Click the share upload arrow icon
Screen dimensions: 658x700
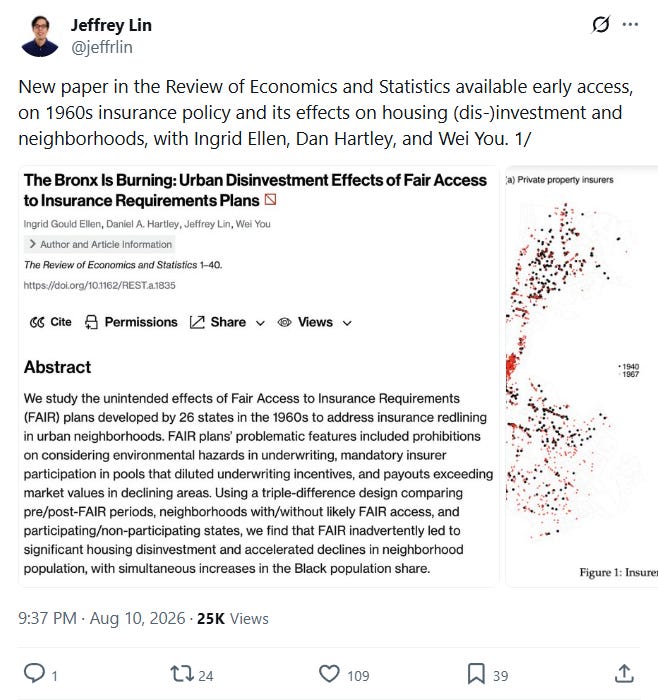coord(624,673)
